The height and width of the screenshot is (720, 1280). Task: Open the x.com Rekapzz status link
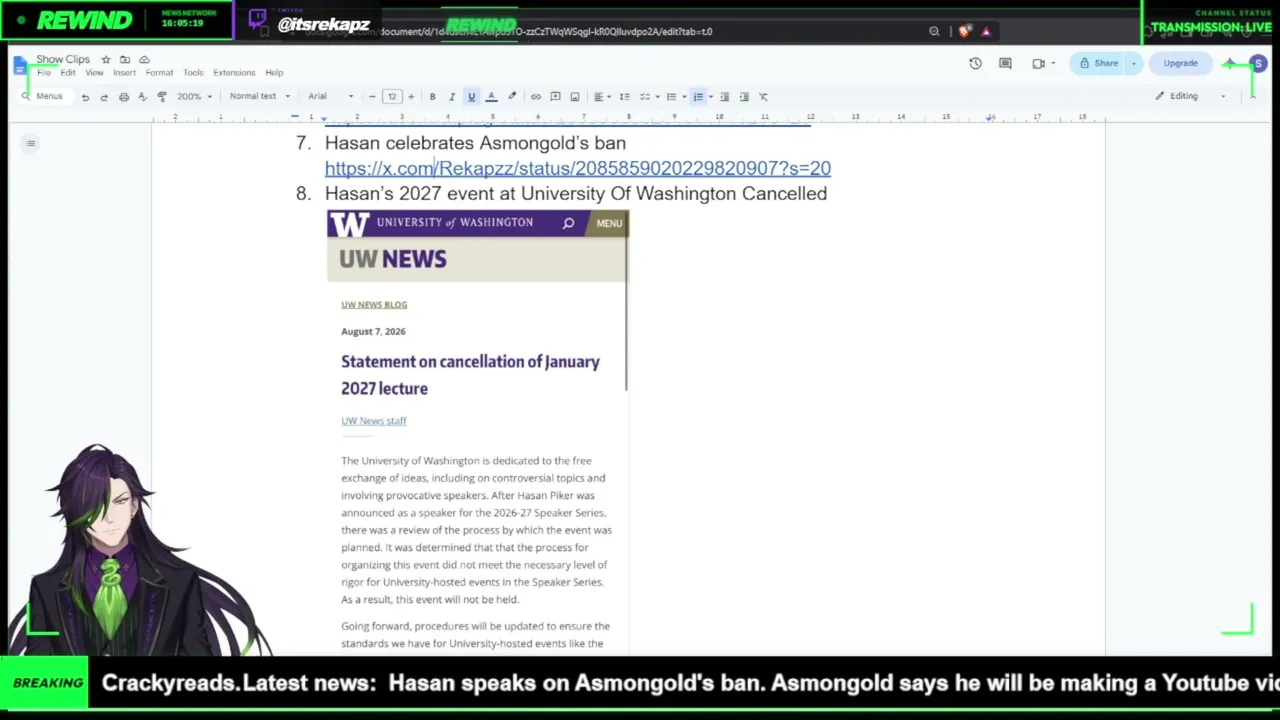tap(578, 169)
